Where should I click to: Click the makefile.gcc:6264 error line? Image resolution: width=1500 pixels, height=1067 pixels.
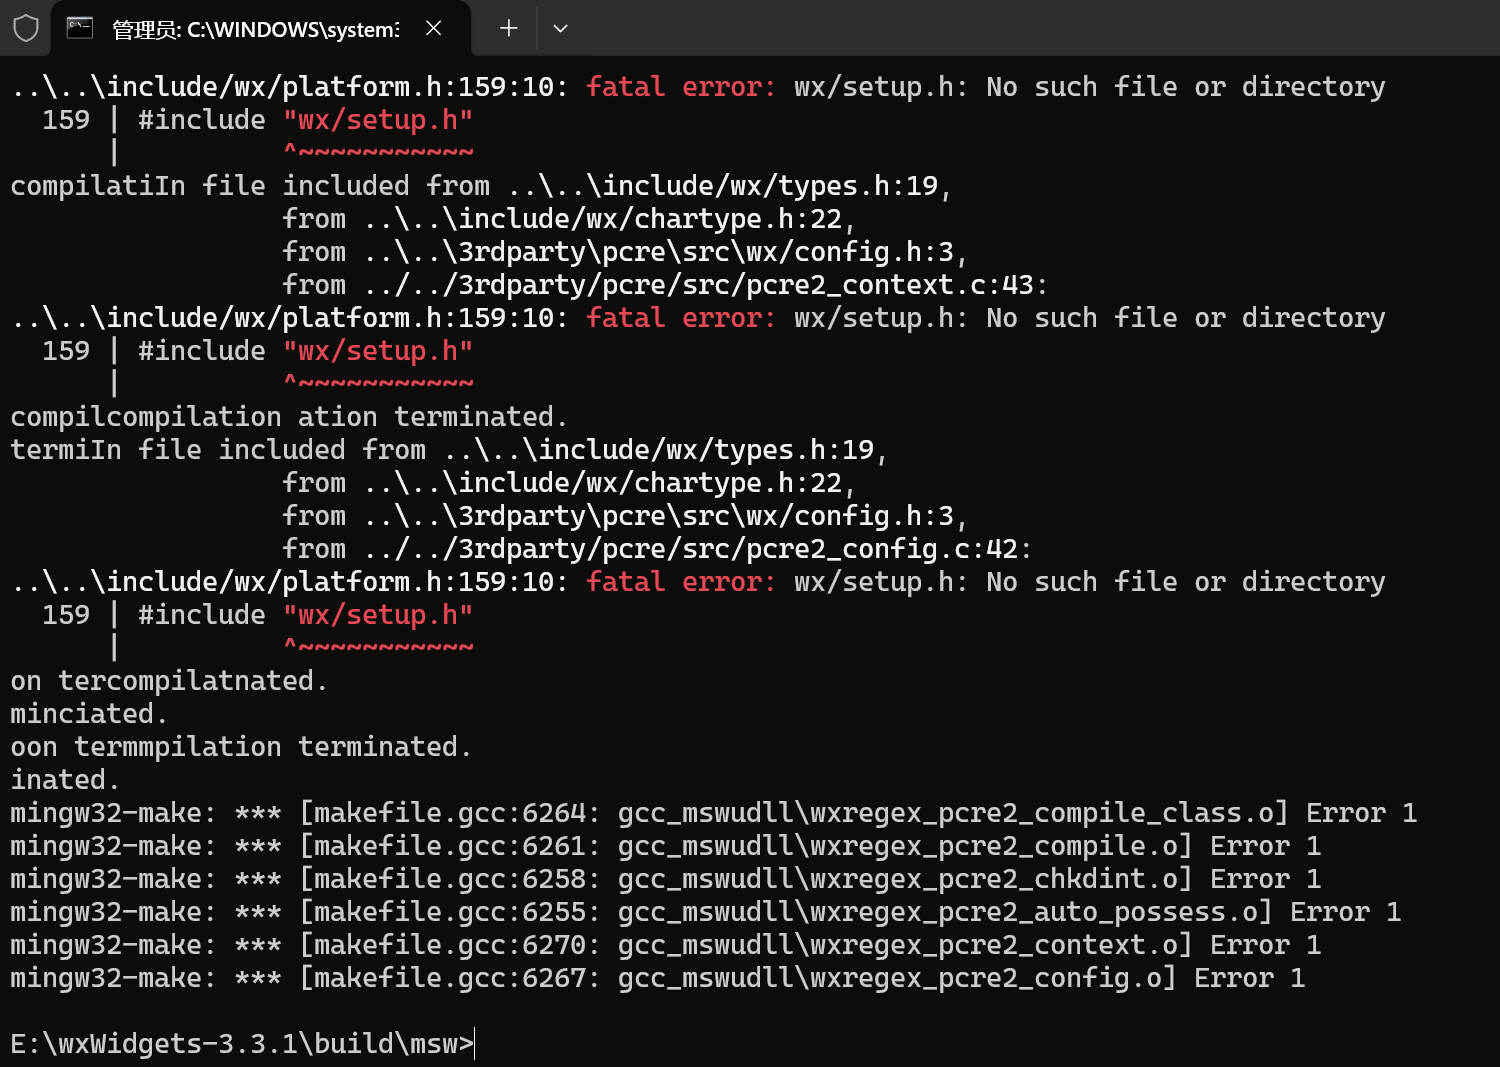712,812
